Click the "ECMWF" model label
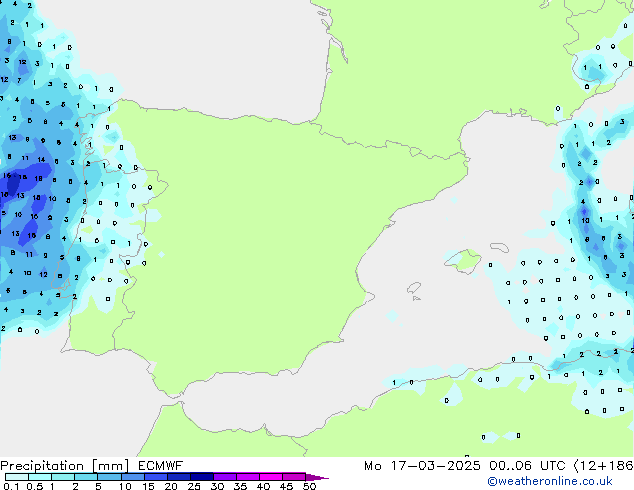 click(x=160, y=466)
